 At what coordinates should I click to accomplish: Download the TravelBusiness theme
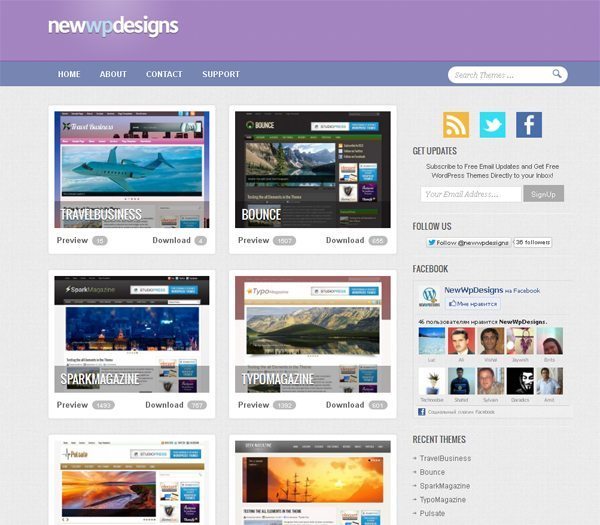coord(171,240)
